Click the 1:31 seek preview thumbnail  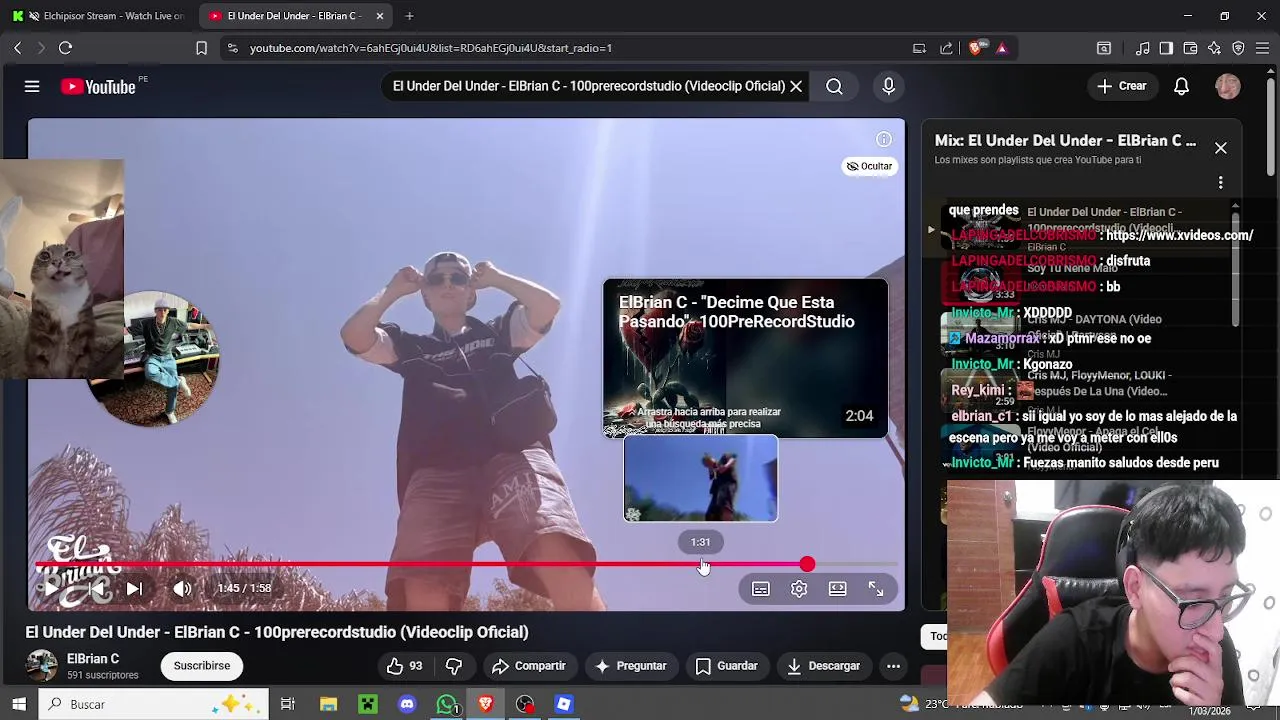[700, 478]
